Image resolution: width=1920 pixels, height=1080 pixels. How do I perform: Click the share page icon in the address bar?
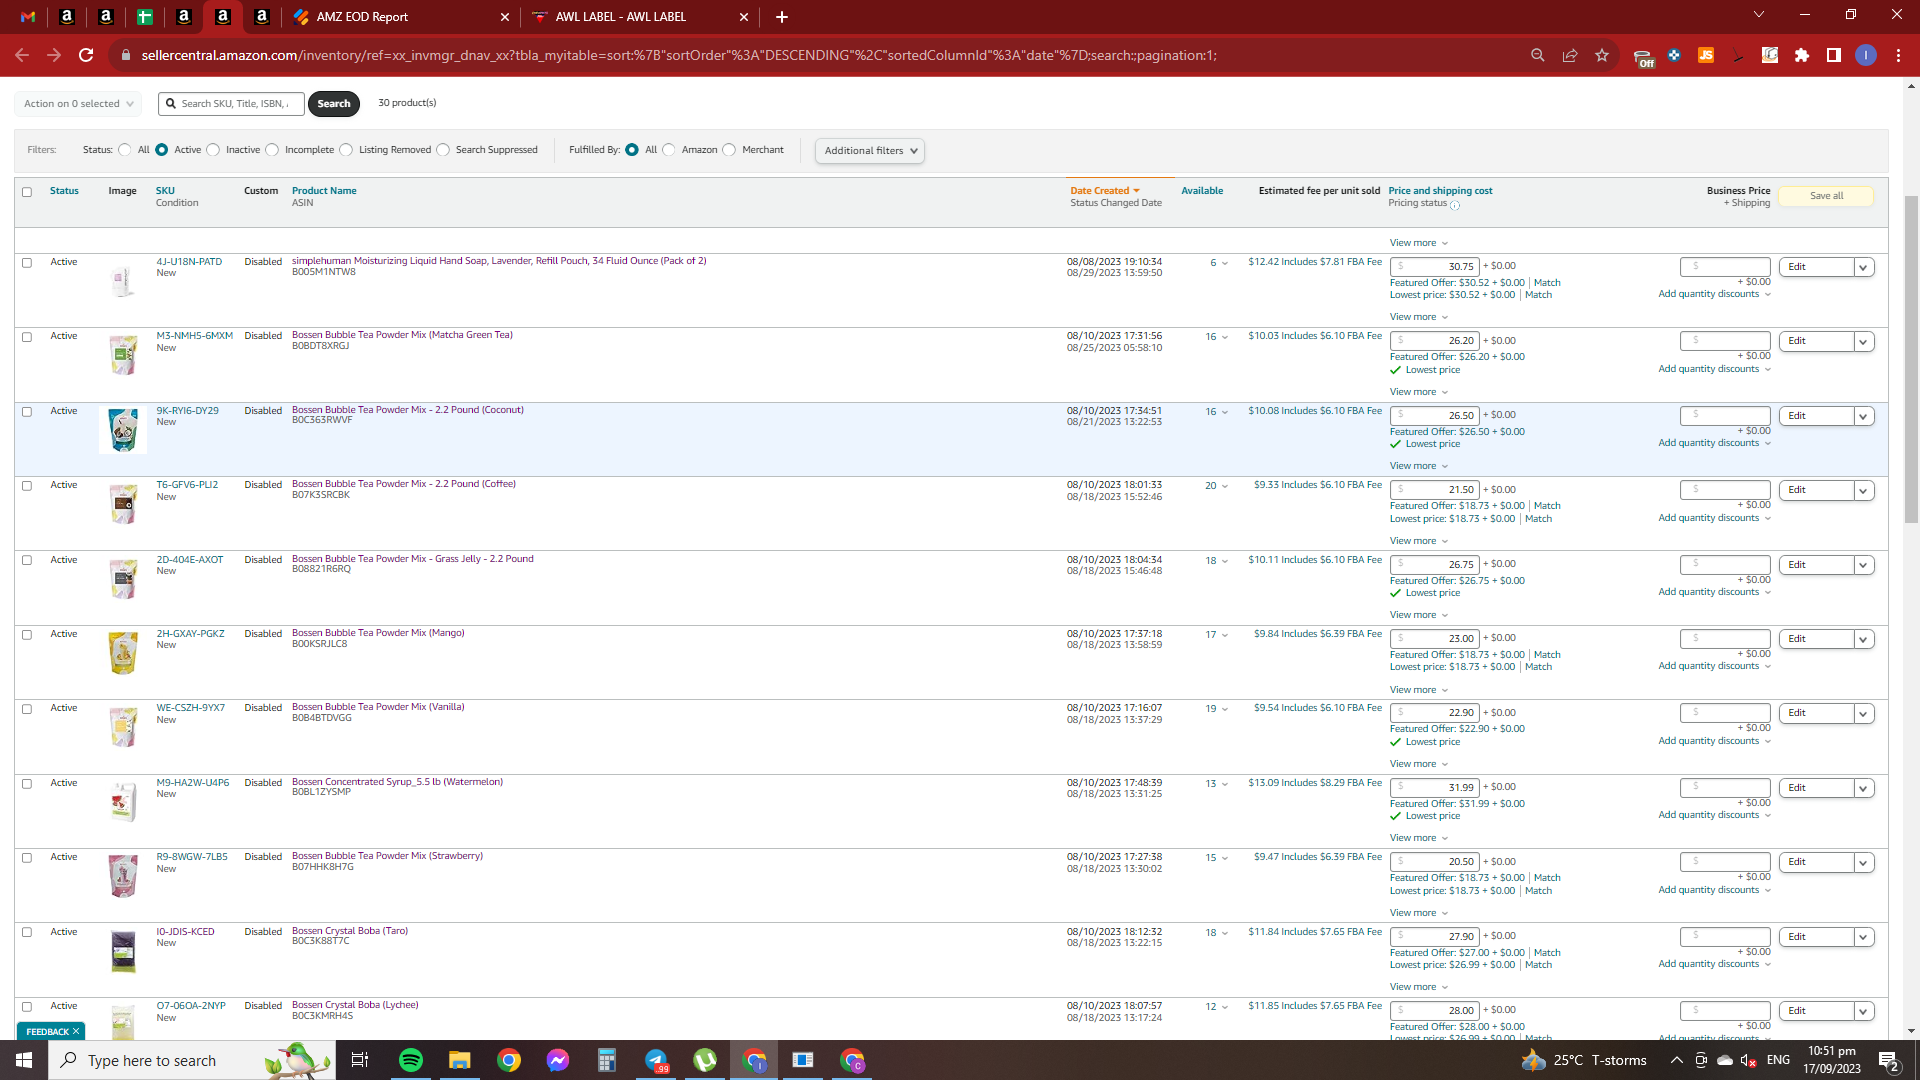[1570, 55]
